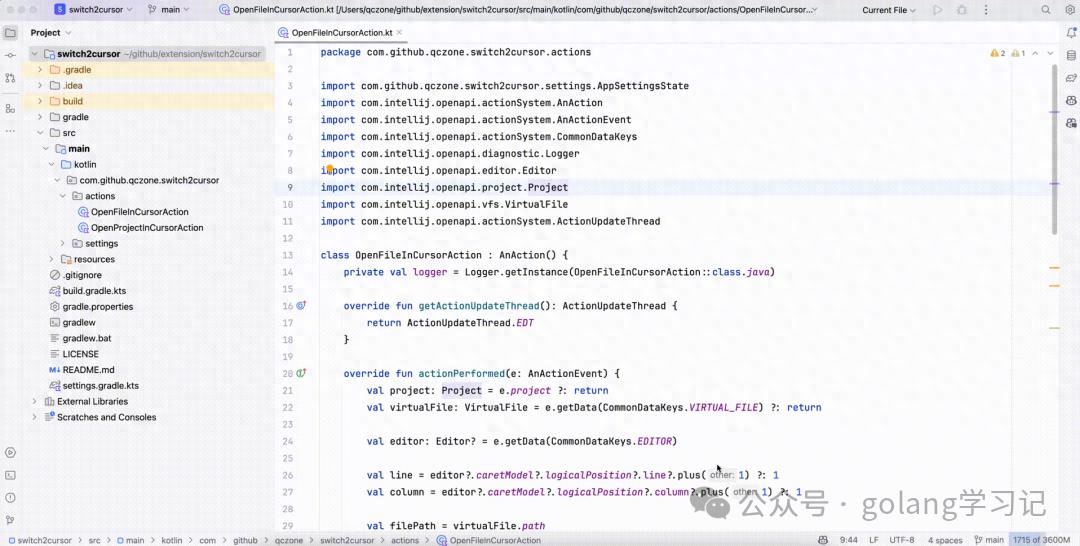The width and height of the screenshot is (1080, 546).
Task: Open the Services run tool window icon
Action: point(10,452)
